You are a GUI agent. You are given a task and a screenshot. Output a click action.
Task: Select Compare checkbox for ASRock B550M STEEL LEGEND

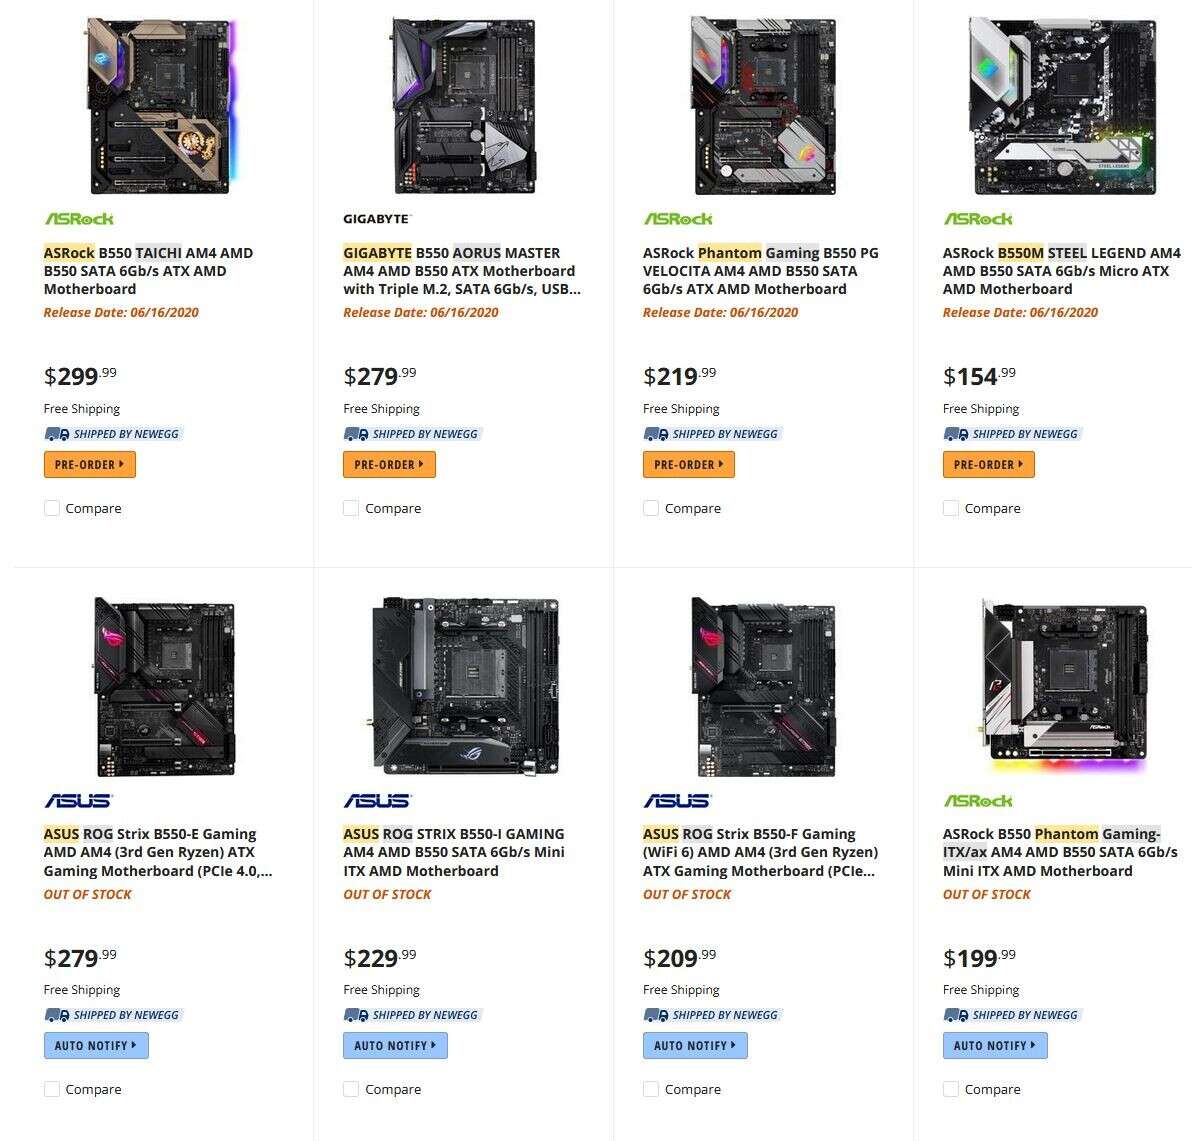pyautogui.click(x=951, y=508)
